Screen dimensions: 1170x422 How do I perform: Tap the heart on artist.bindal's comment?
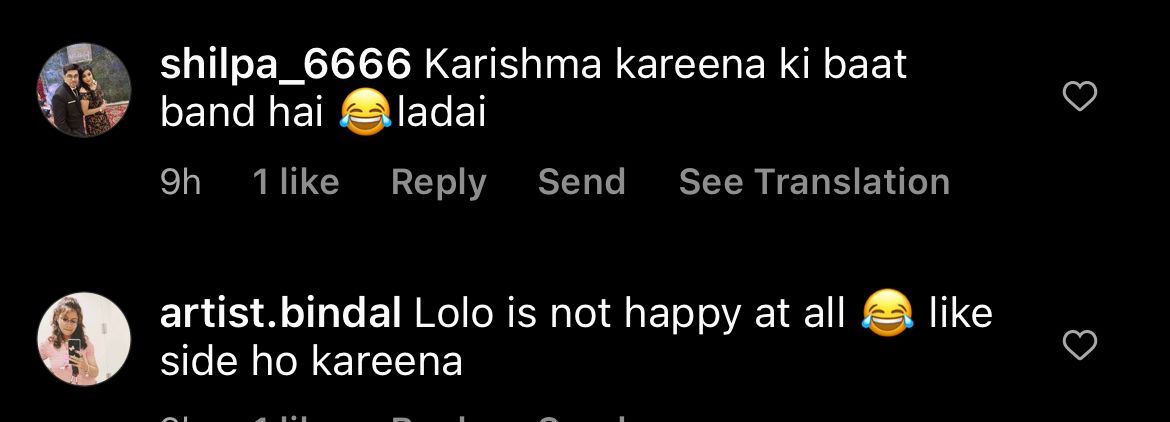[1079, 344]
